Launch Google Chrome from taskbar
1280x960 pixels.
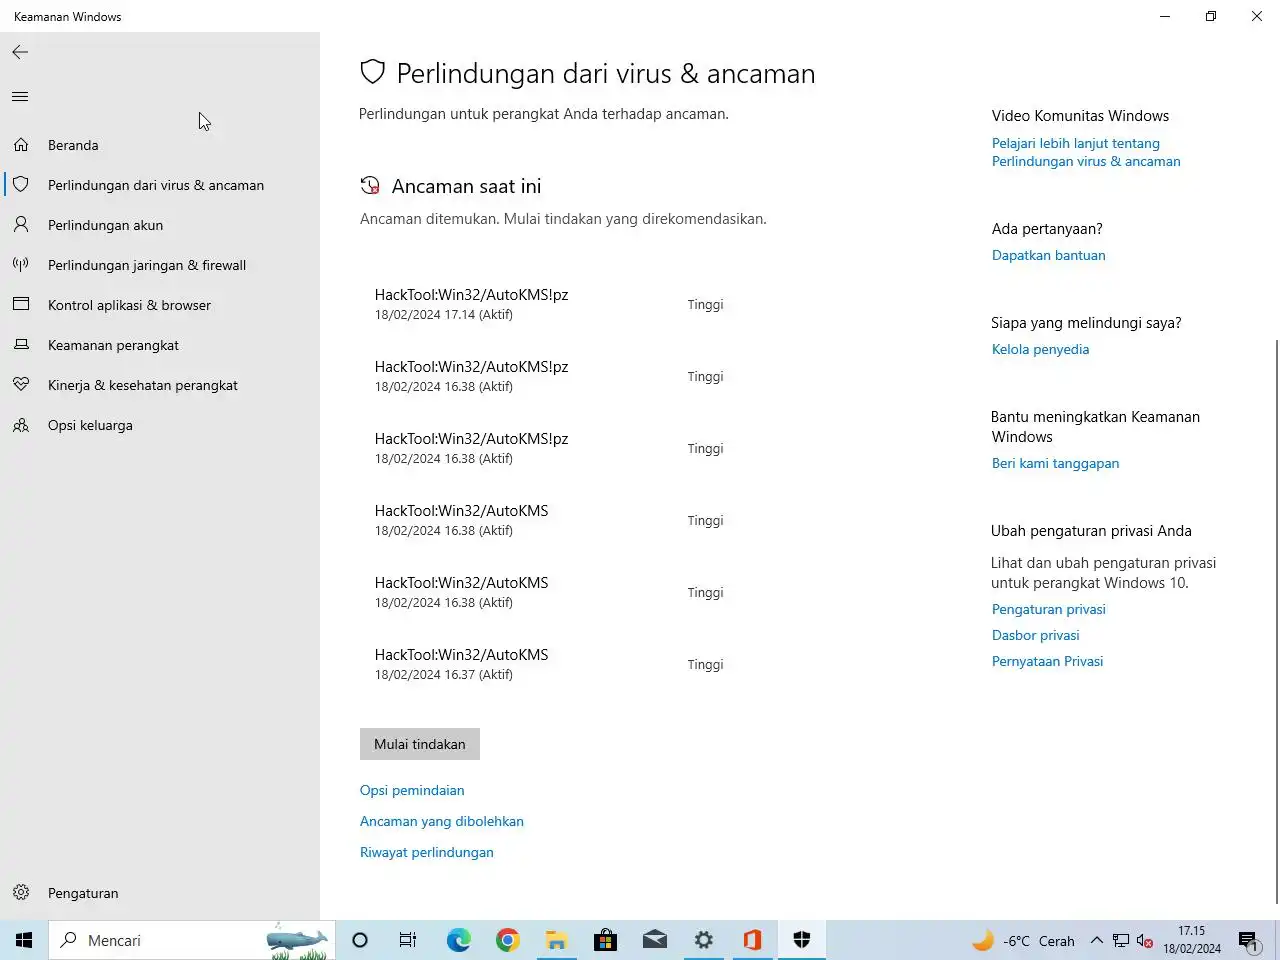(508, 940)
